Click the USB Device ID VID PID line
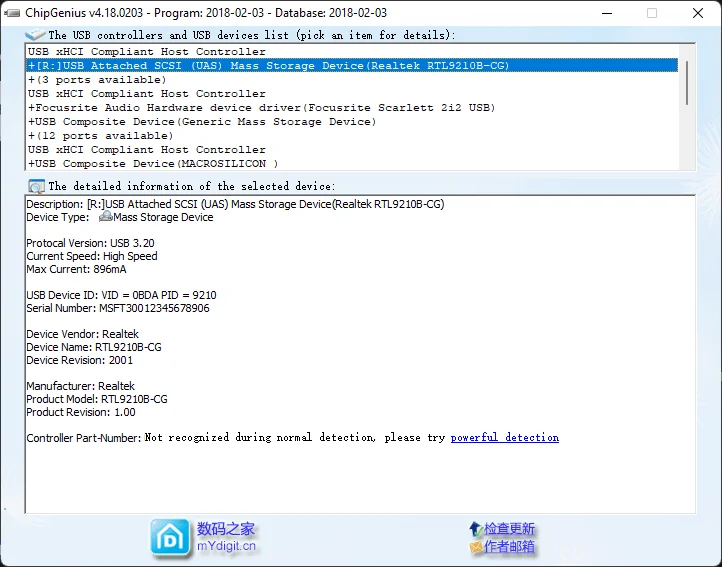722x567 pixels. click(x=121, y=295)
